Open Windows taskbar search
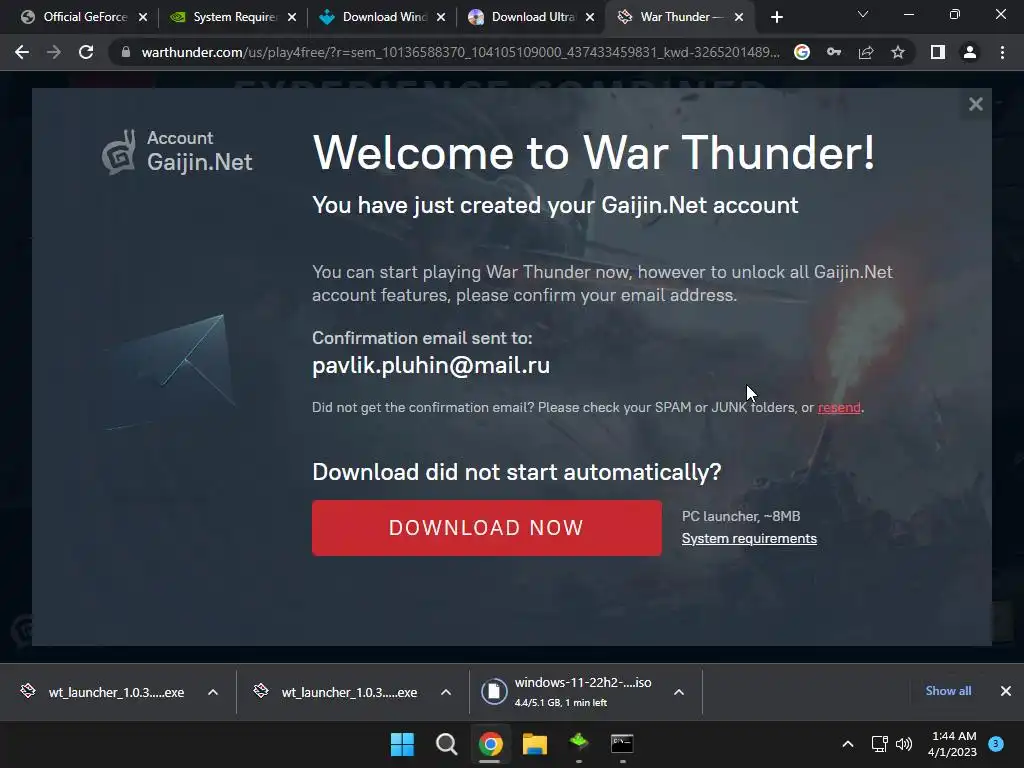This screenshot has width=1024, height=768. [x=447, y=744]
